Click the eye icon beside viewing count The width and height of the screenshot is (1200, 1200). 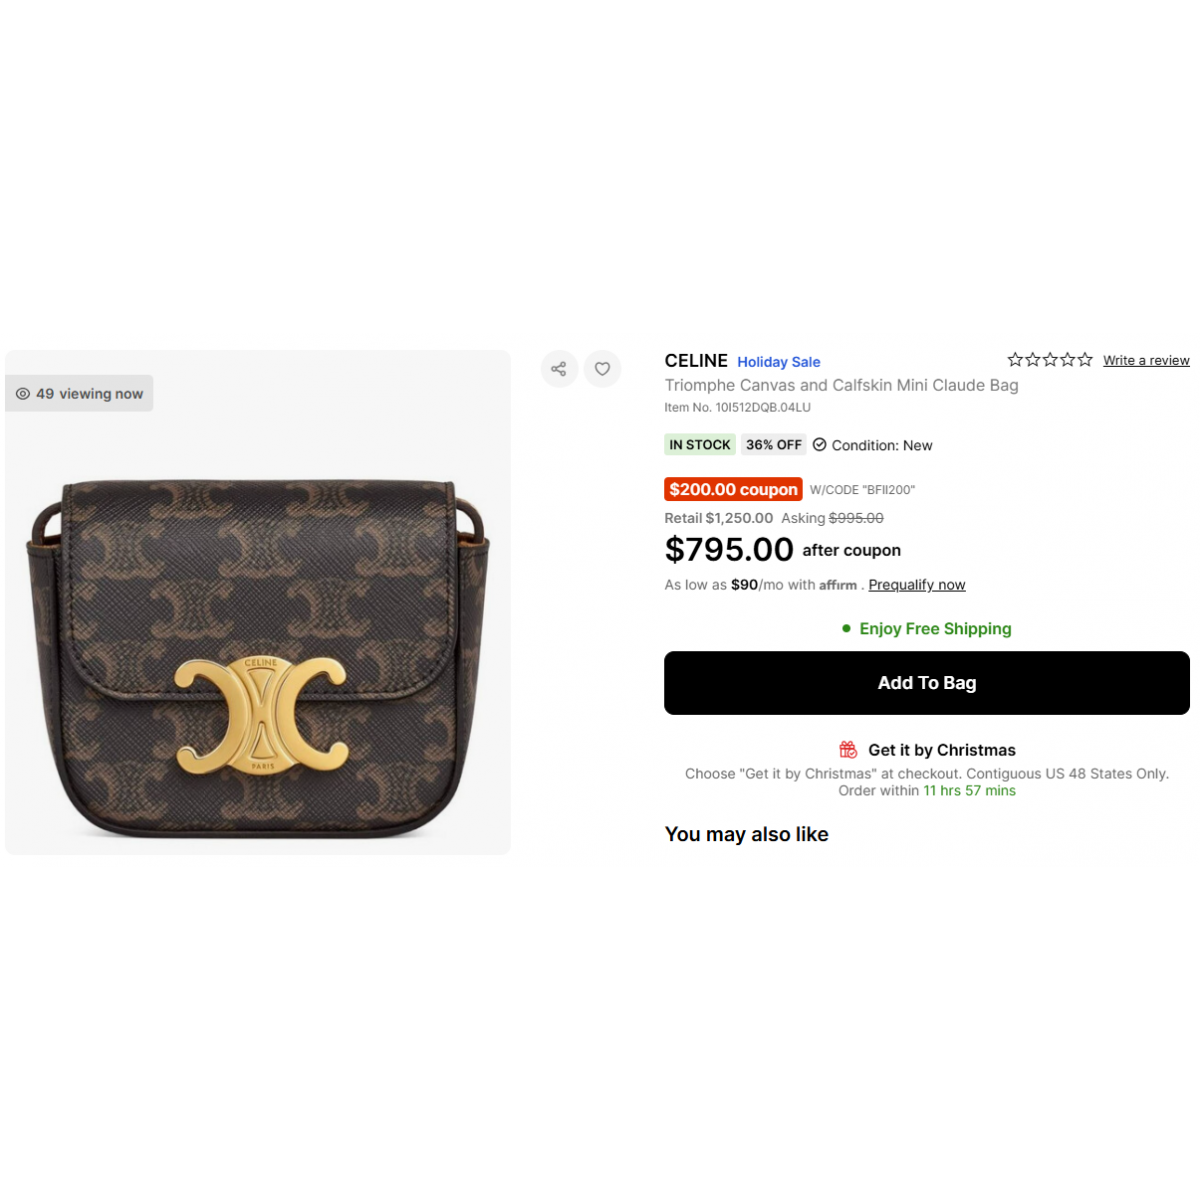[x=23, y=394]
